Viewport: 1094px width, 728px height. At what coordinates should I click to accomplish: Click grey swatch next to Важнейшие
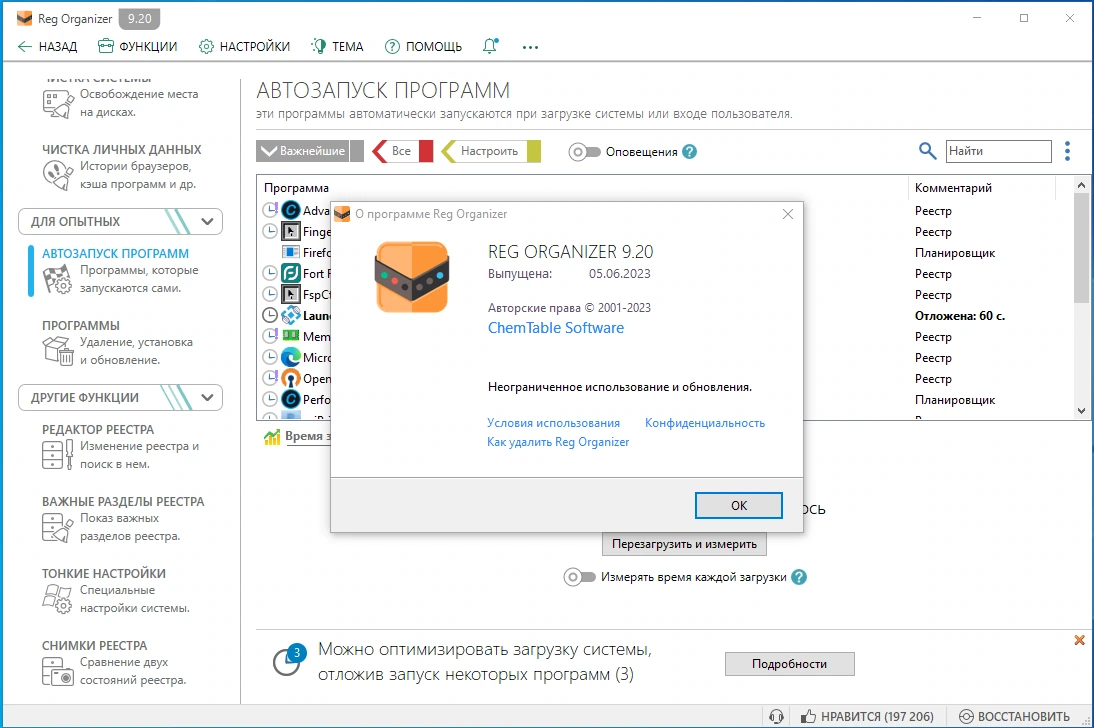pyautogui.click(x=357, y=151)
